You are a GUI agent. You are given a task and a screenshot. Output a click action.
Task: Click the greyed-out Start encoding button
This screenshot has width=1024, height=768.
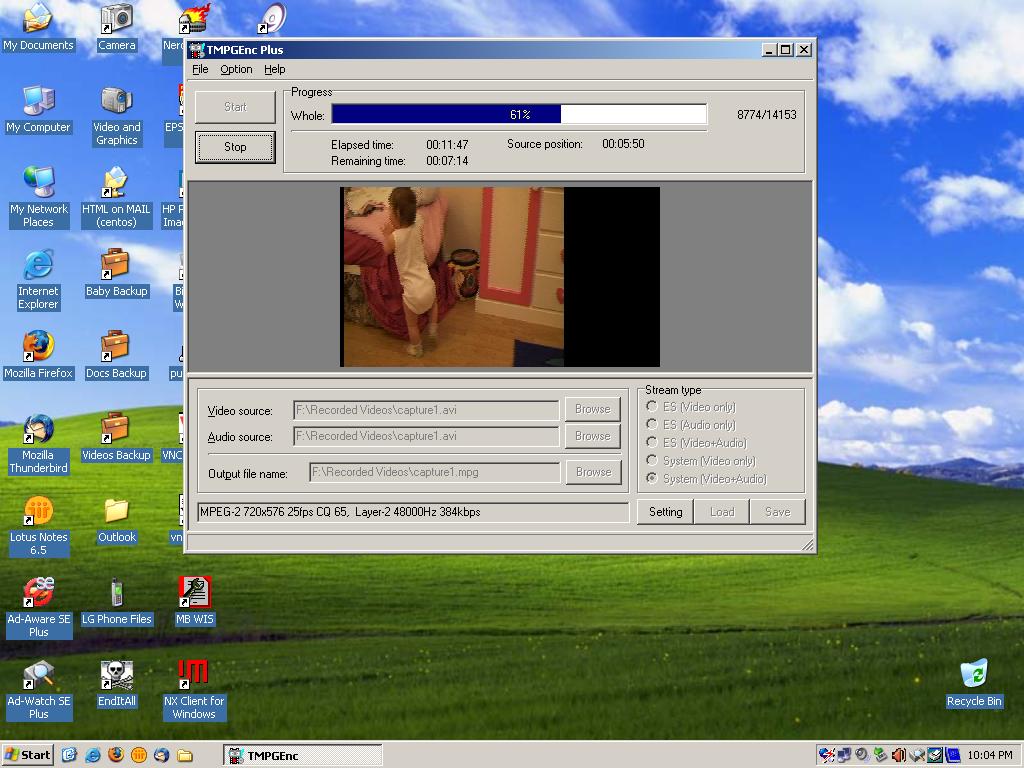coord(235,107)
